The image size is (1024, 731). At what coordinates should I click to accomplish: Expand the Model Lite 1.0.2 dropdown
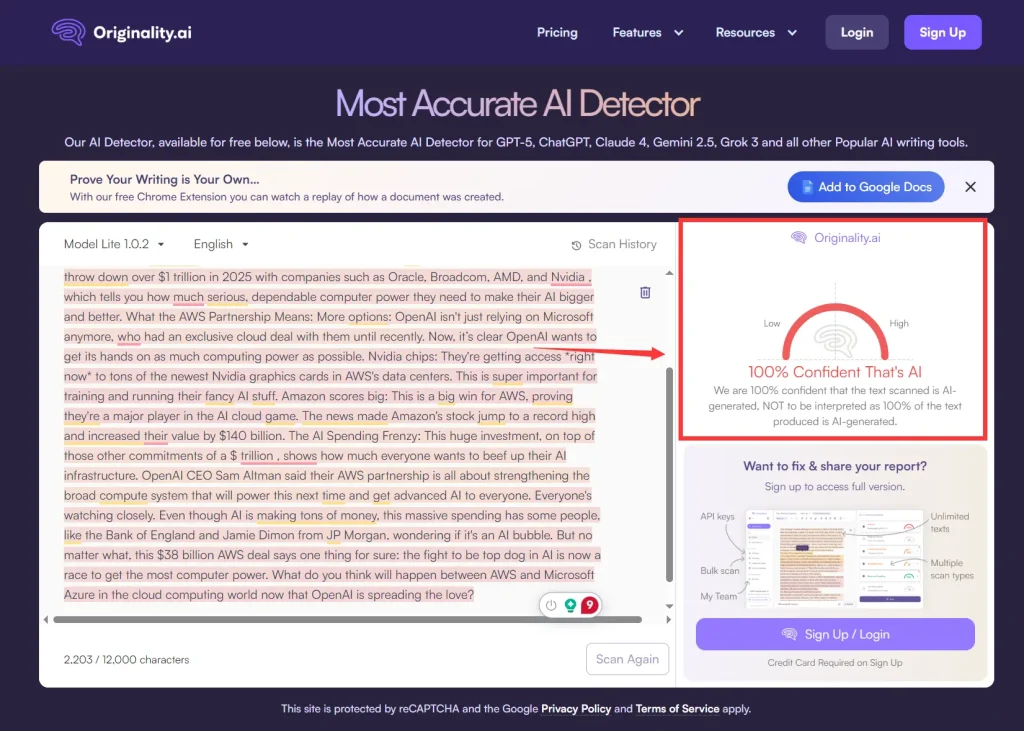pos(114,244)
